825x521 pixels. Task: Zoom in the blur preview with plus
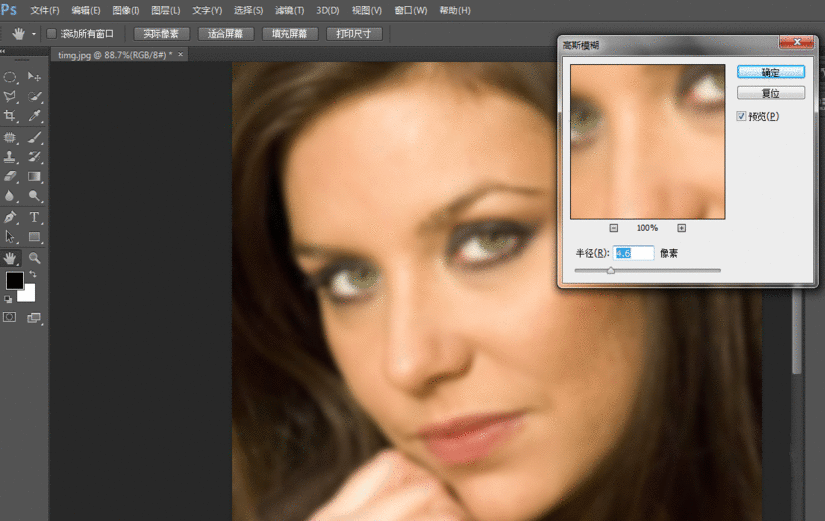pyautogui.click(x=682, y=228)
